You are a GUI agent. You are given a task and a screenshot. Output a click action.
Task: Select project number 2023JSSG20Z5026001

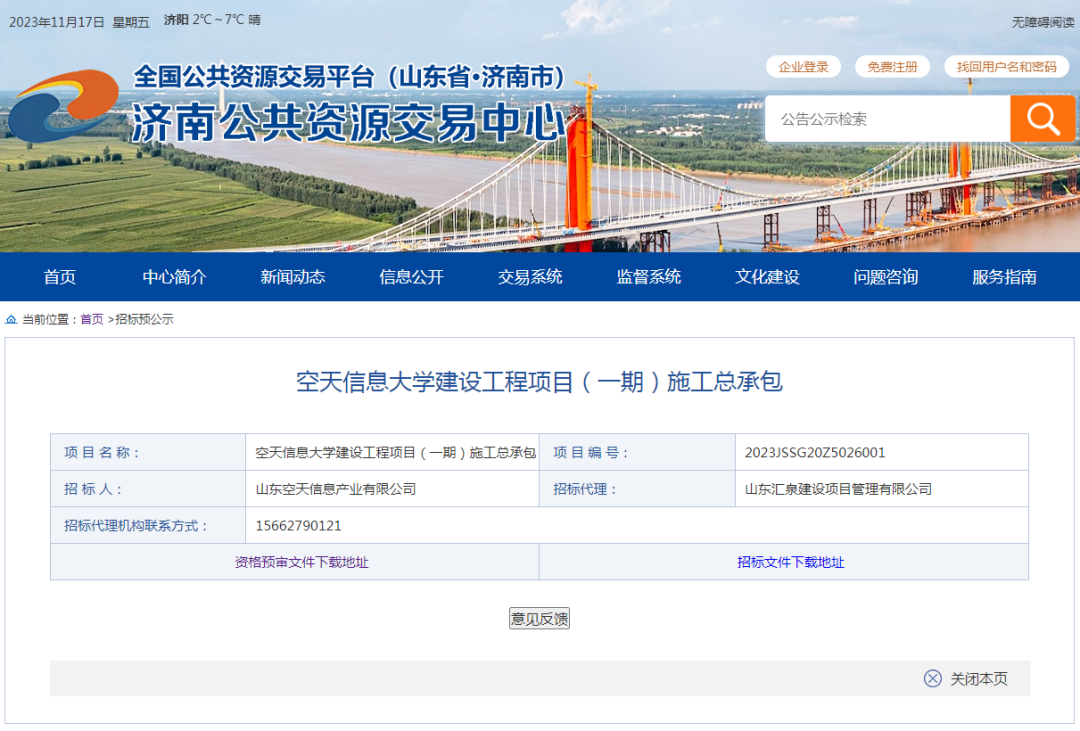point(815,453)
